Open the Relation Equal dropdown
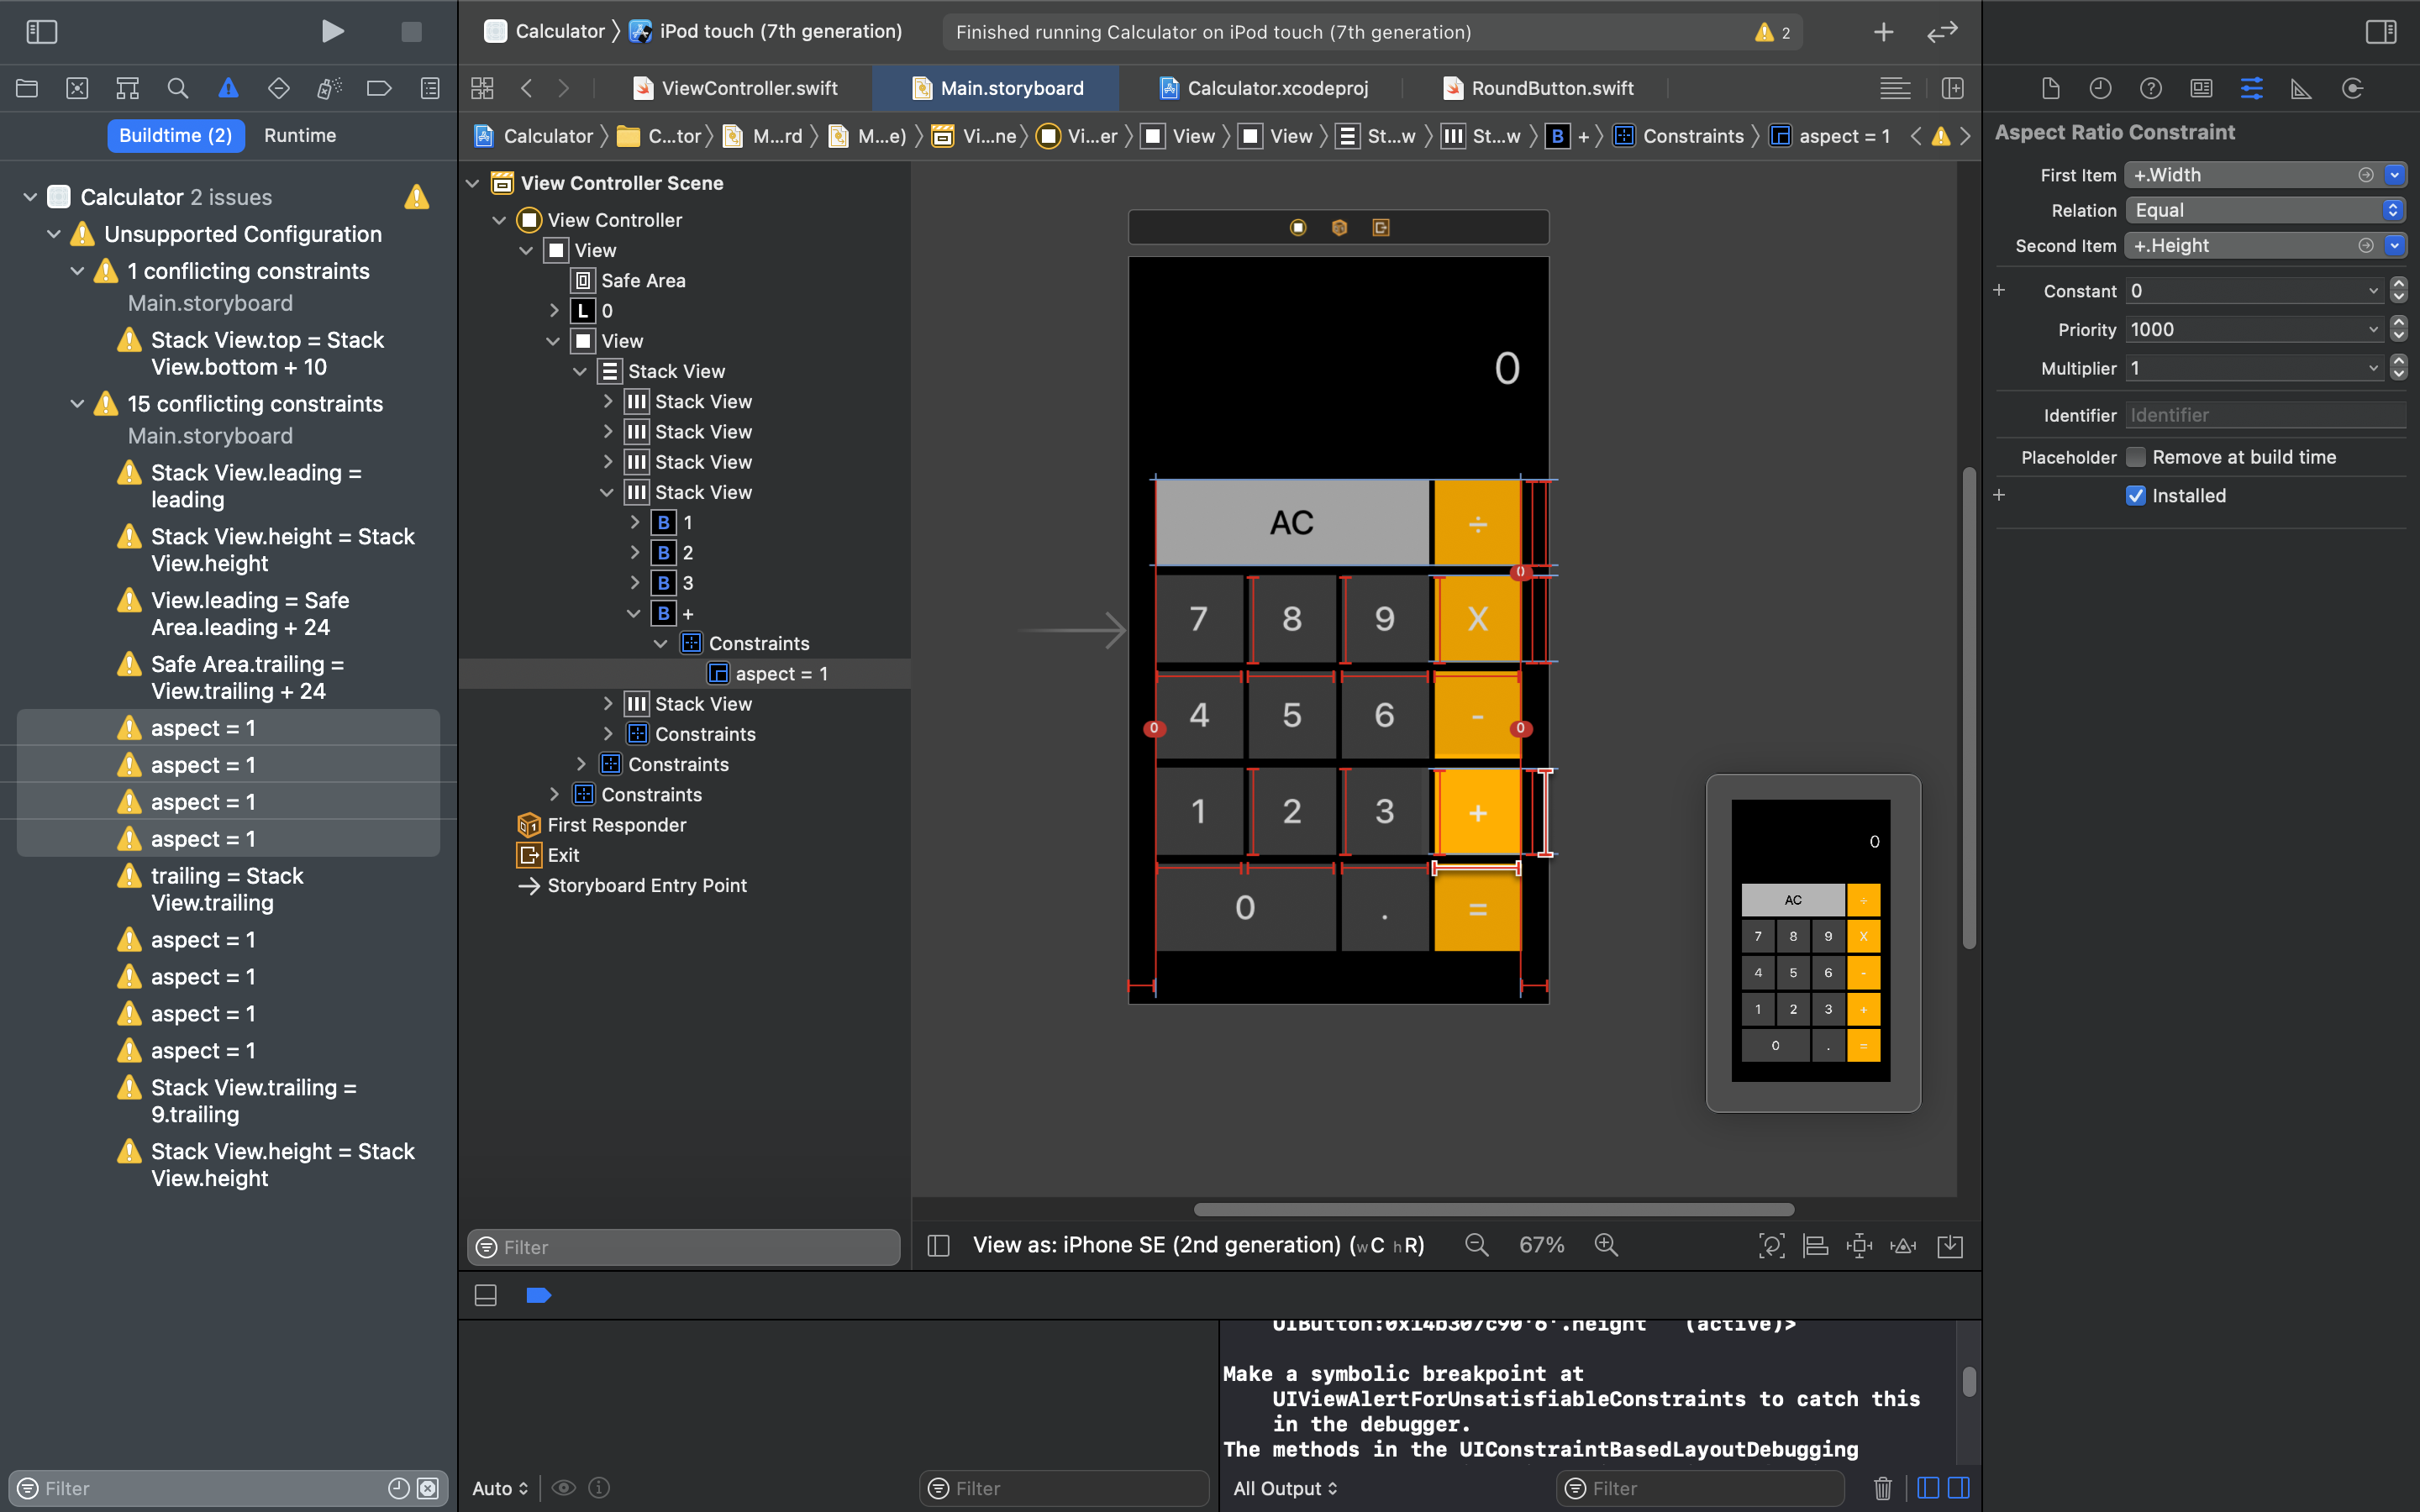This screenshot has height=1512, width=2420. (x=2264, y=210)
